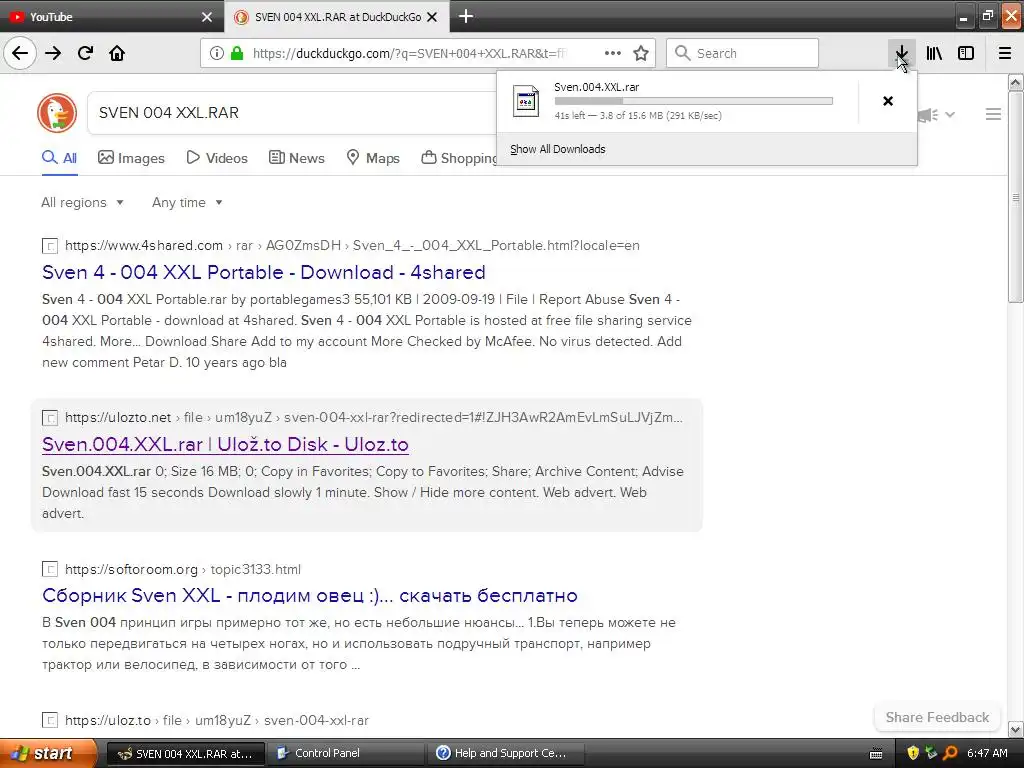Close the DuckDuckGo search tab

coord(432,17)
